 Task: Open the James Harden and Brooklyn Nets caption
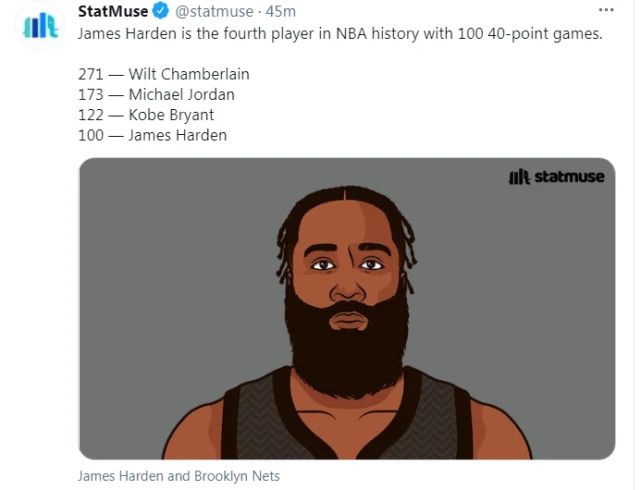[x=179, y=477]
